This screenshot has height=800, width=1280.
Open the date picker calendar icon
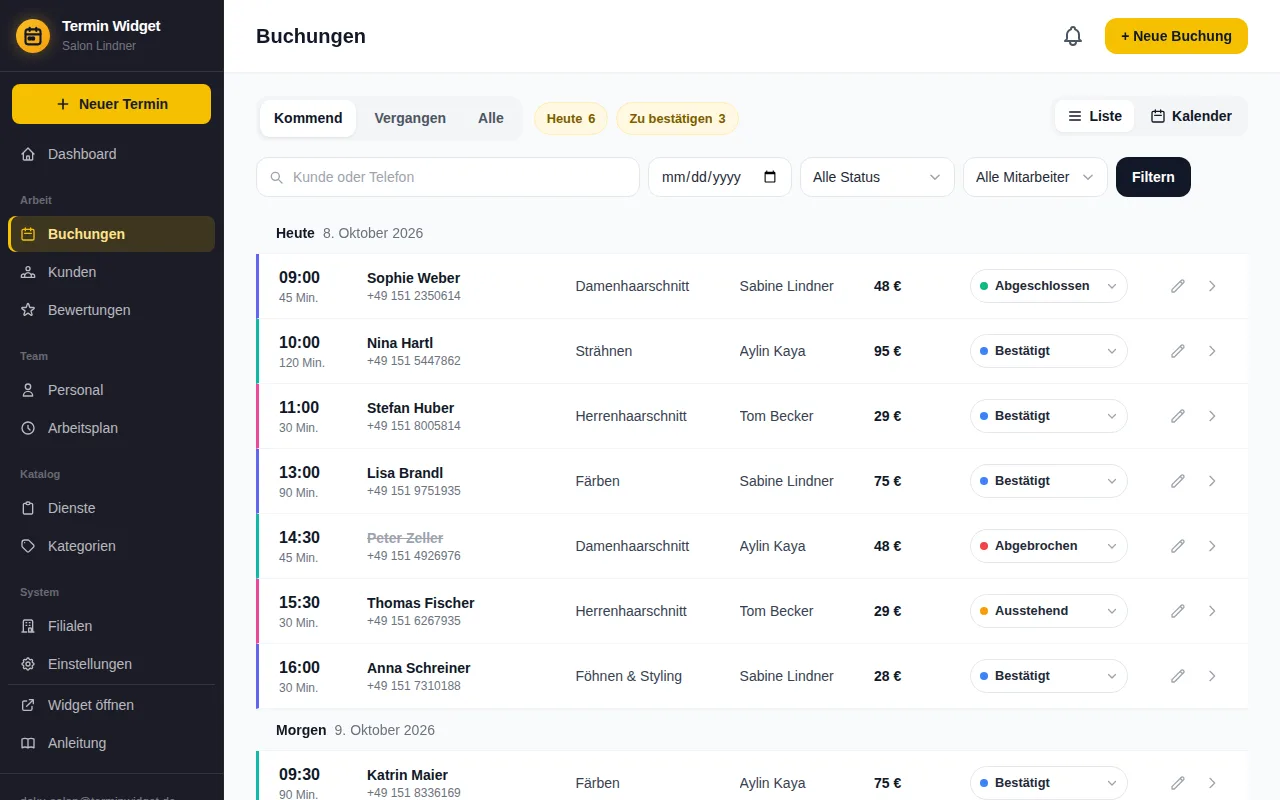(770, 177)
